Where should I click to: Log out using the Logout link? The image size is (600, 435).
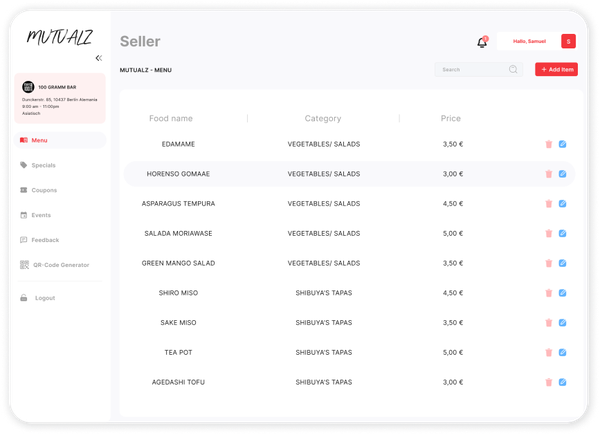(45, 298)
